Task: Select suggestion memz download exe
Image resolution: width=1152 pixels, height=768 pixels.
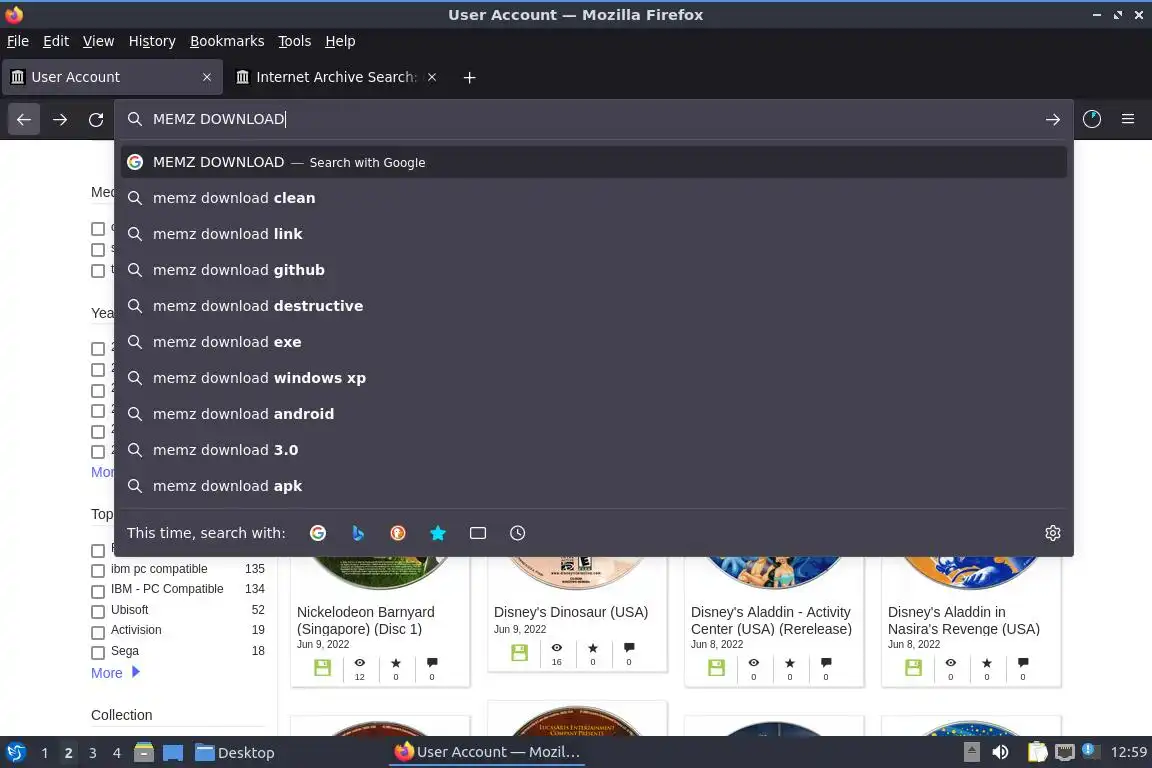Action: (594, 342)
